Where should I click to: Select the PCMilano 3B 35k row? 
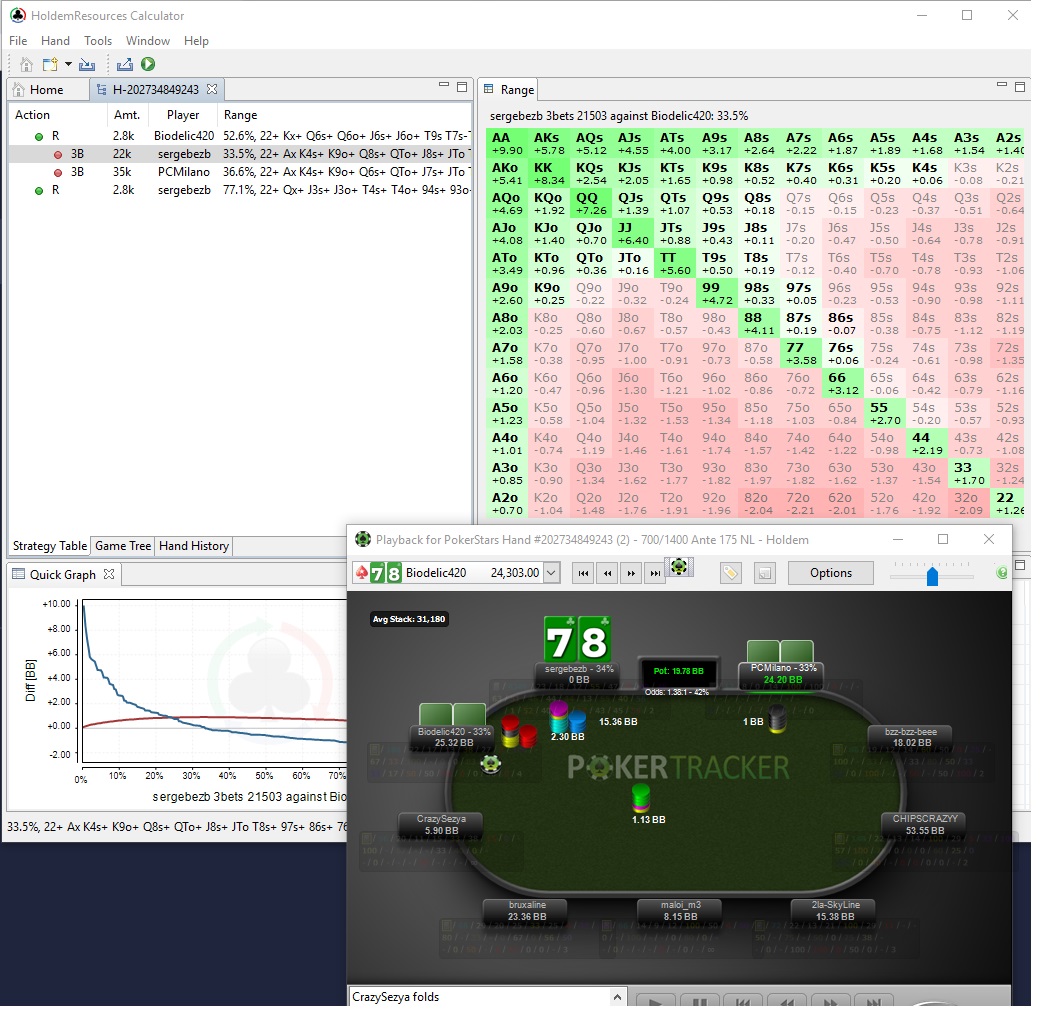point(241,172)
